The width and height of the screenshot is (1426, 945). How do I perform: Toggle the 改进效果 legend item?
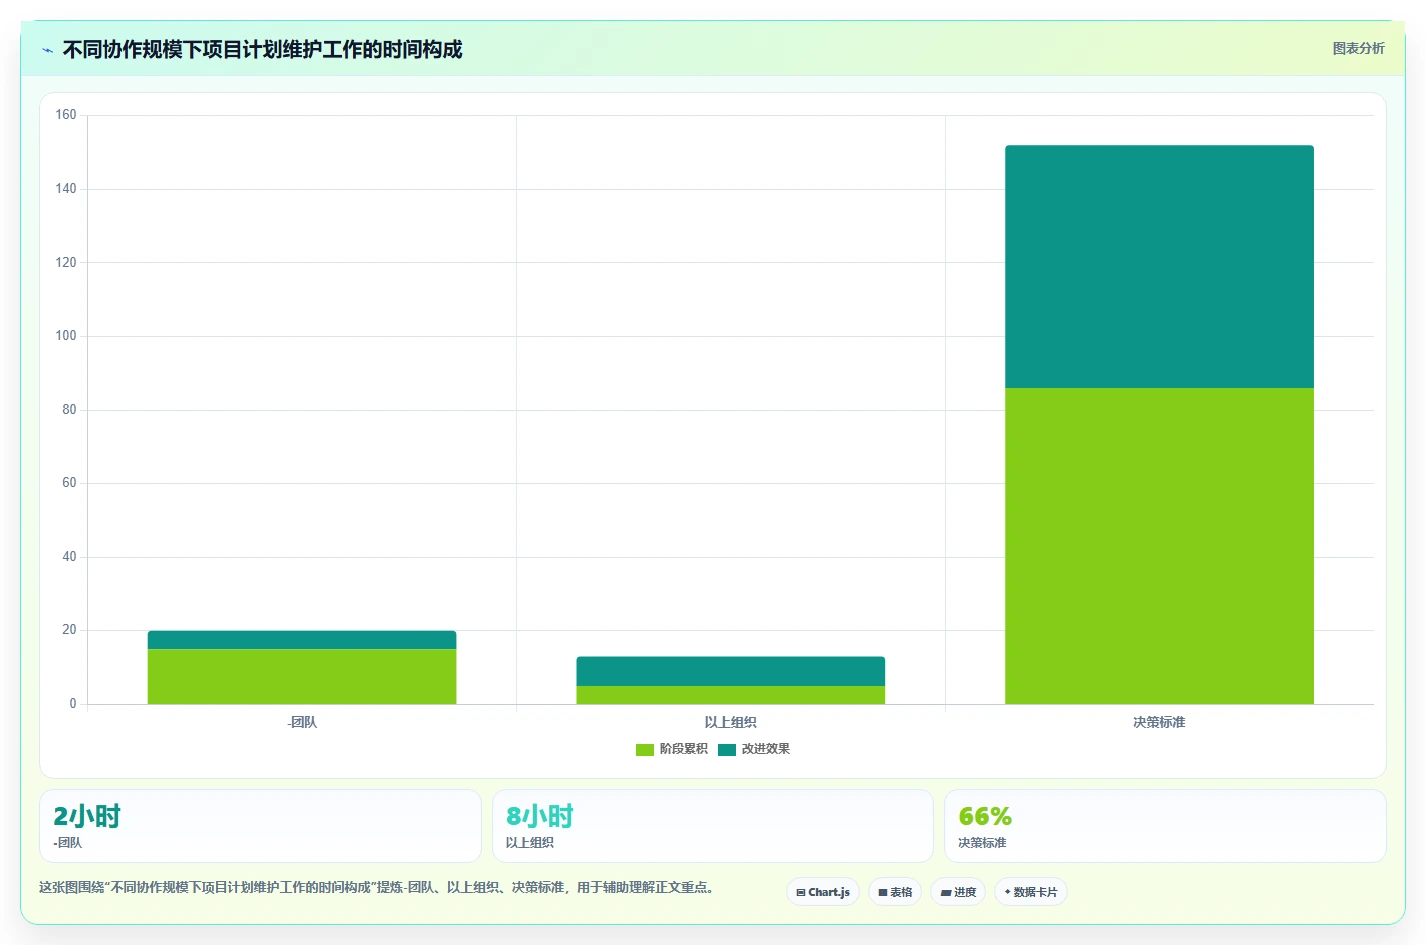pyautogui.click(x=754, y=749)
